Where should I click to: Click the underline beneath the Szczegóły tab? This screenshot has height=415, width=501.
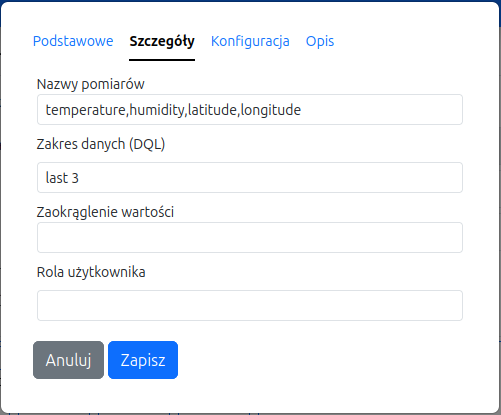pos(162,60)
